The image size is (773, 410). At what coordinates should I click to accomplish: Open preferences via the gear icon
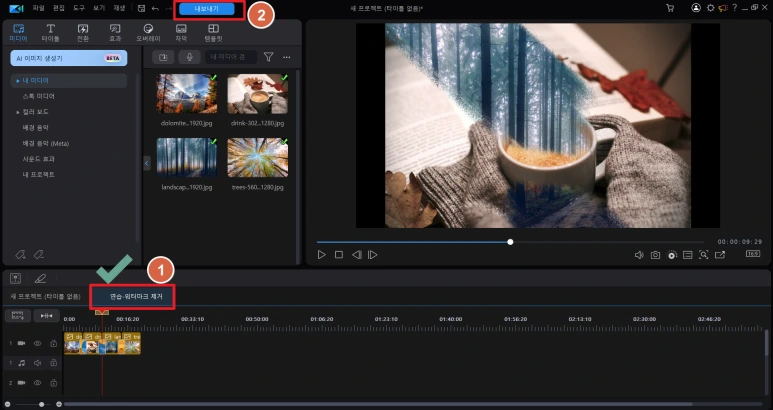click(710, 8)
